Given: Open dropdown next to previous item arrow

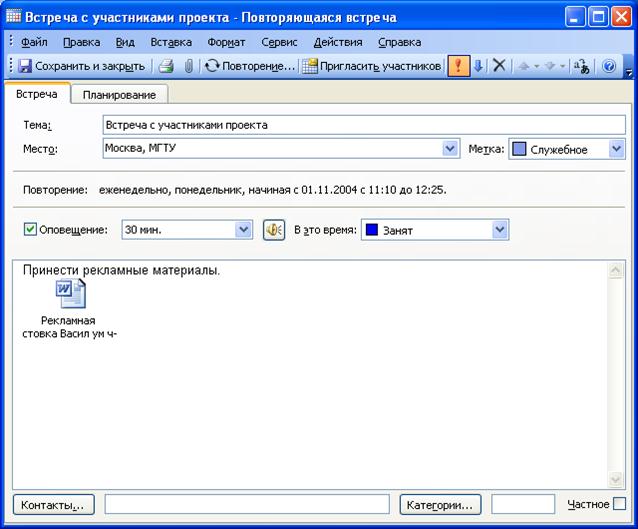Looking at the screenshot, I should coord(537,66).
